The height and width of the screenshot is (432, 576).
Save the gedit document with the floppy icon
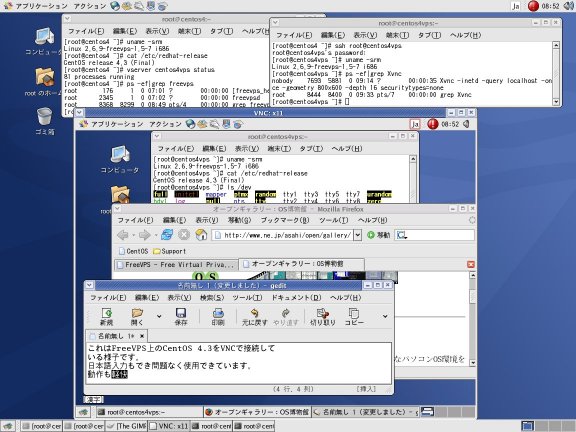[181, 316]
